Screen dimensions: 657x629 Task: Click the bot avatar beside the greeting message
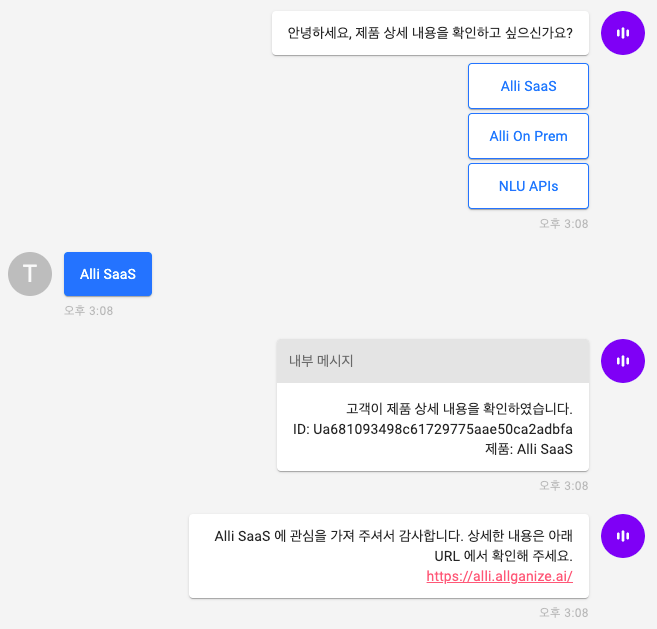coord(623,33)
